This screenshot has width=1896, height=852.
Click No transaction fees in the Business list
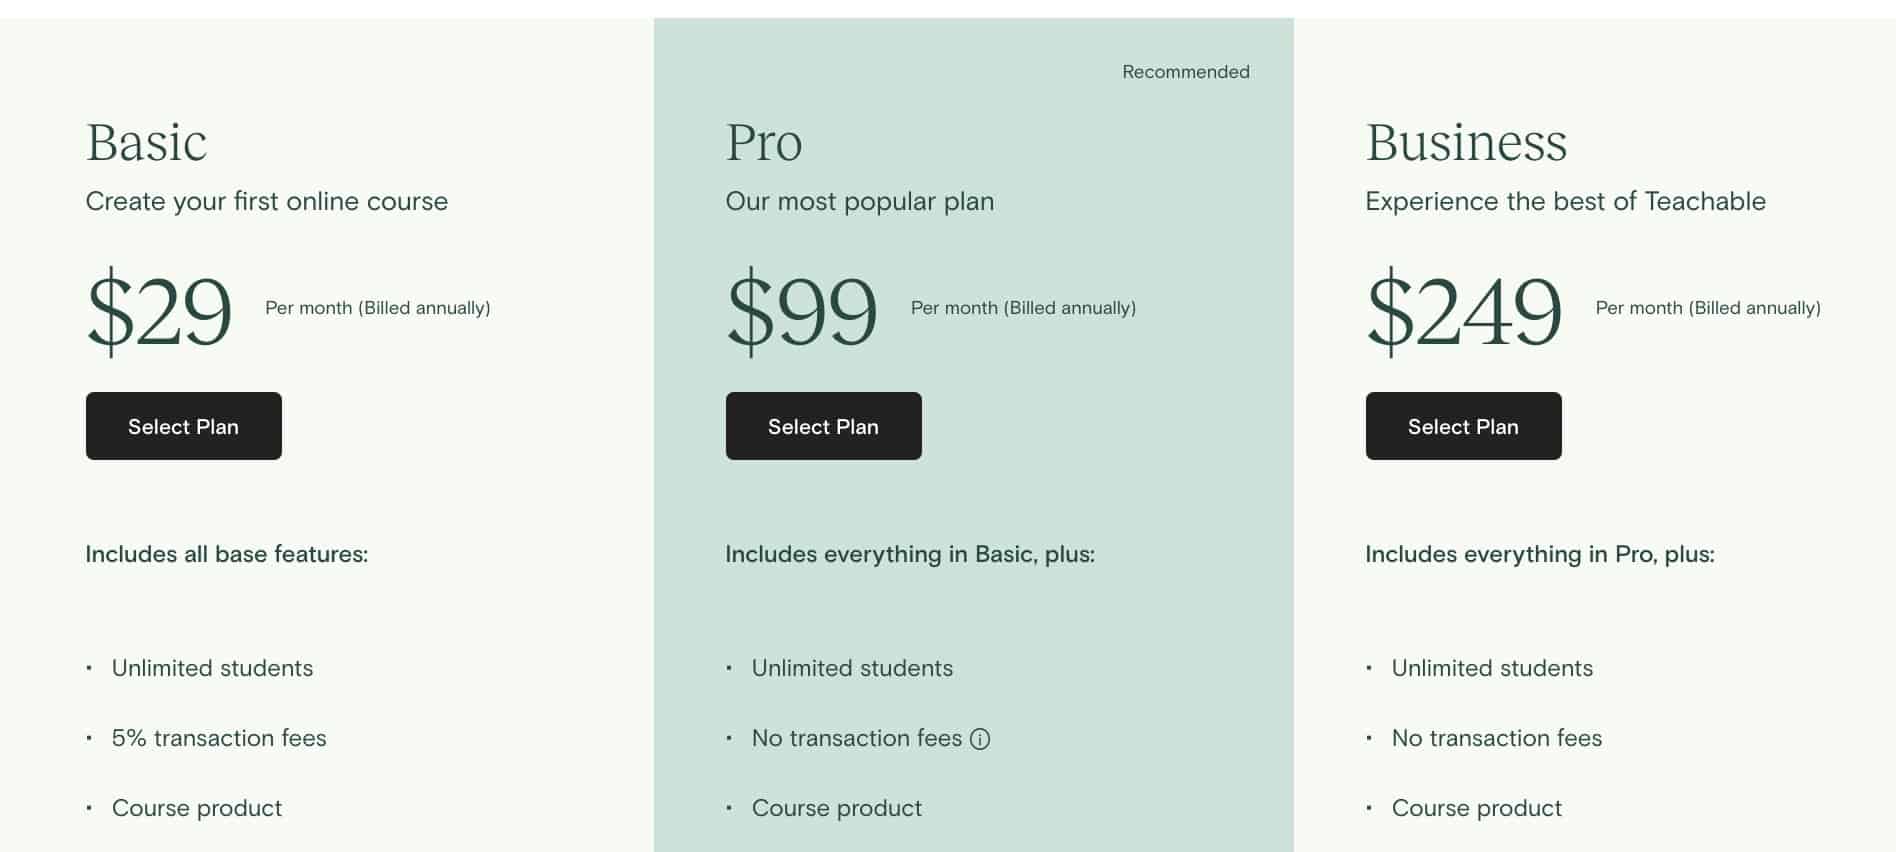tap(1496, 738)
